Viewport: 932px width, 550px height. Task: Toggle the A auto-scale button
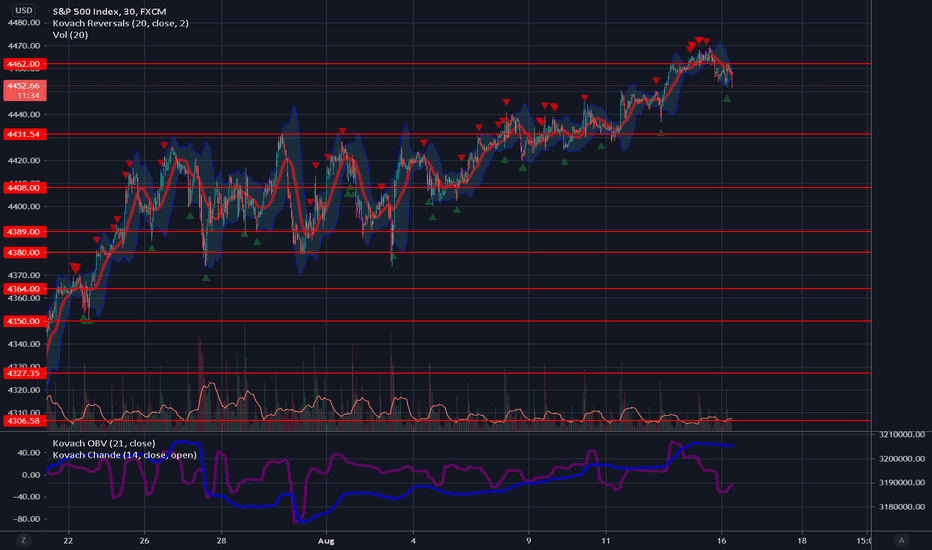click(x=901, y=540)
